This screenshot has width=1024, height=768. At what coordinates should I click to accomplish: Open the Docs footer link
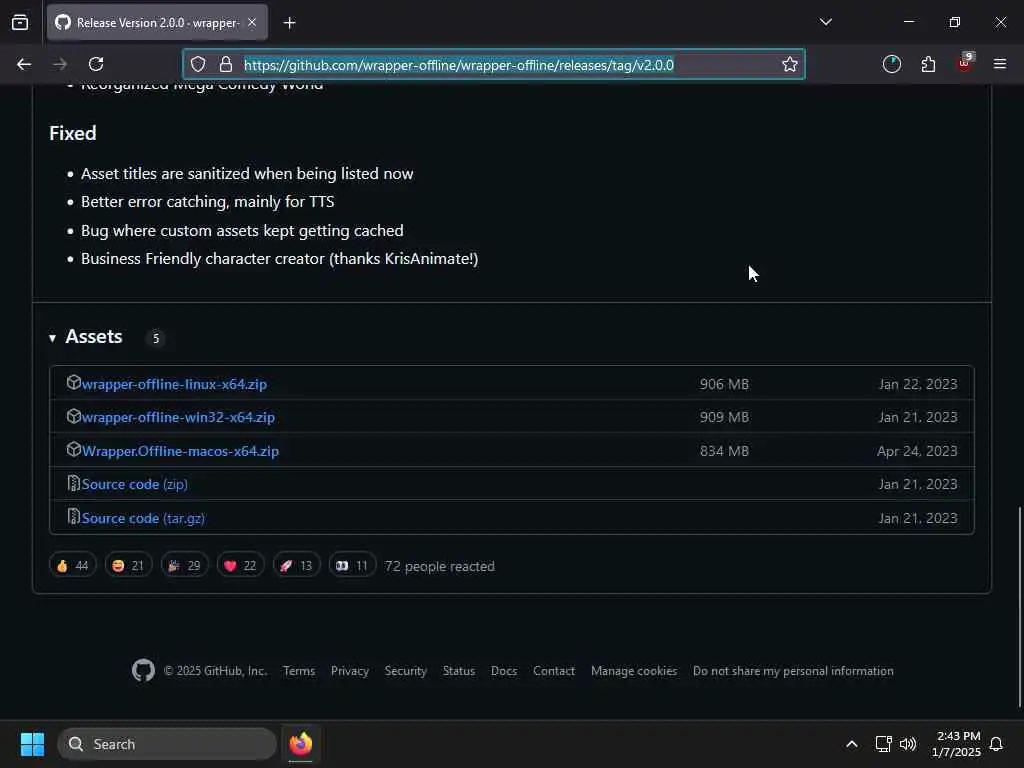click(504, 671)
